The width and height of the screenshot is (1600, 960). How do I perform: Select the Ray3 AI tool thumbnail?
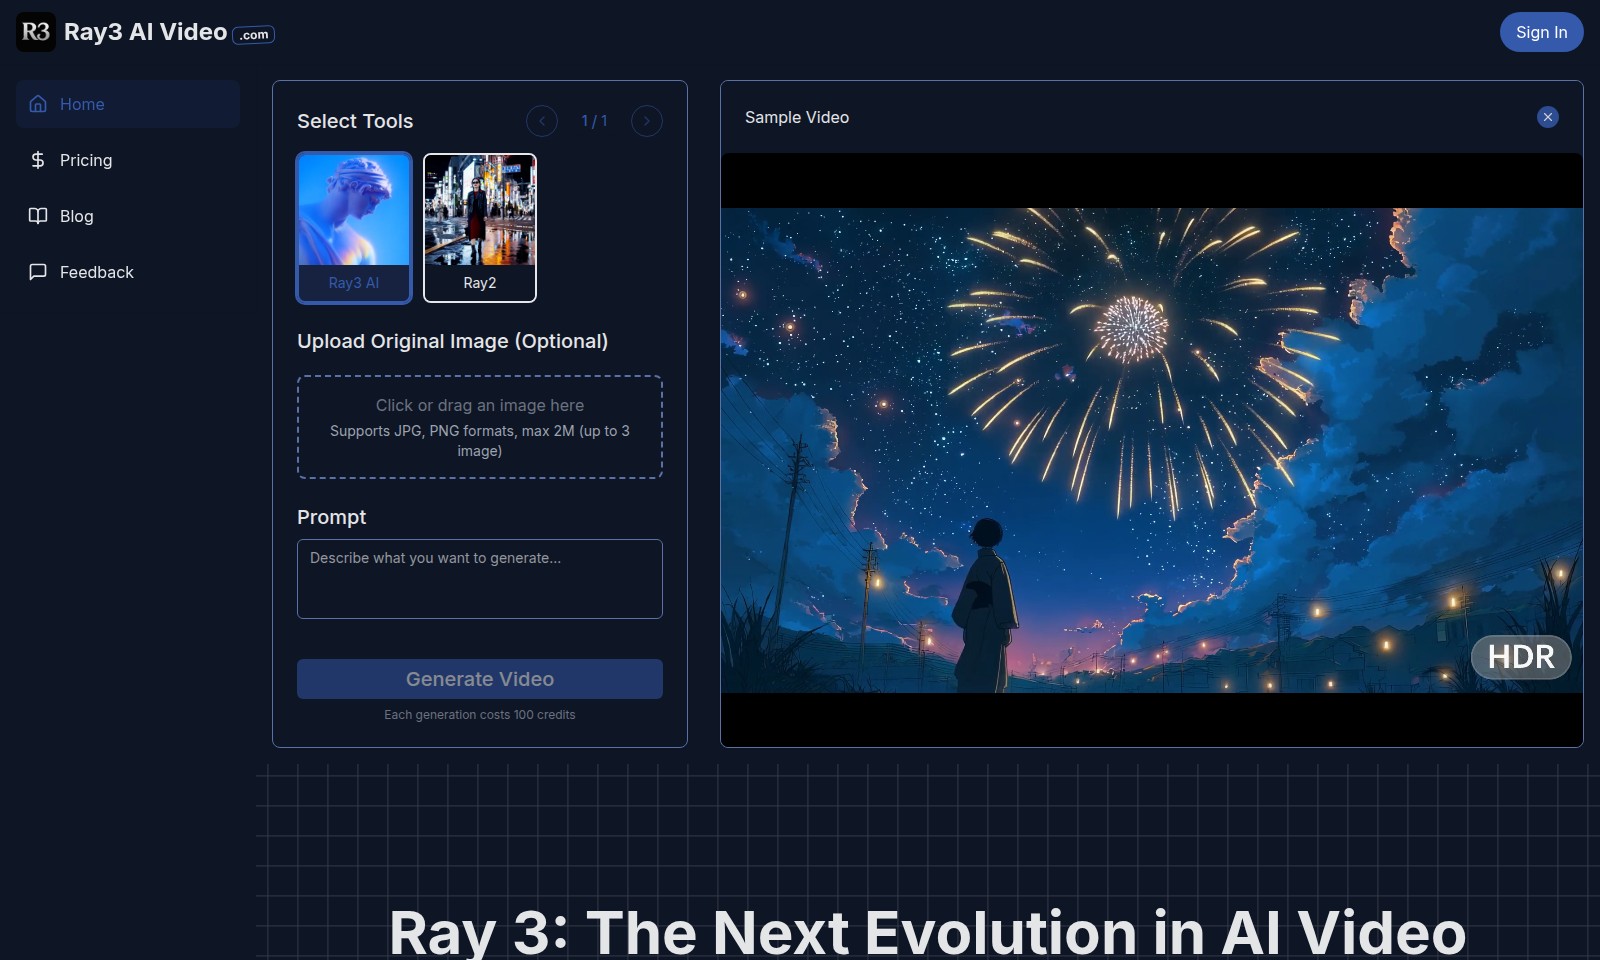pyautogui.click(x=354, y=228)
